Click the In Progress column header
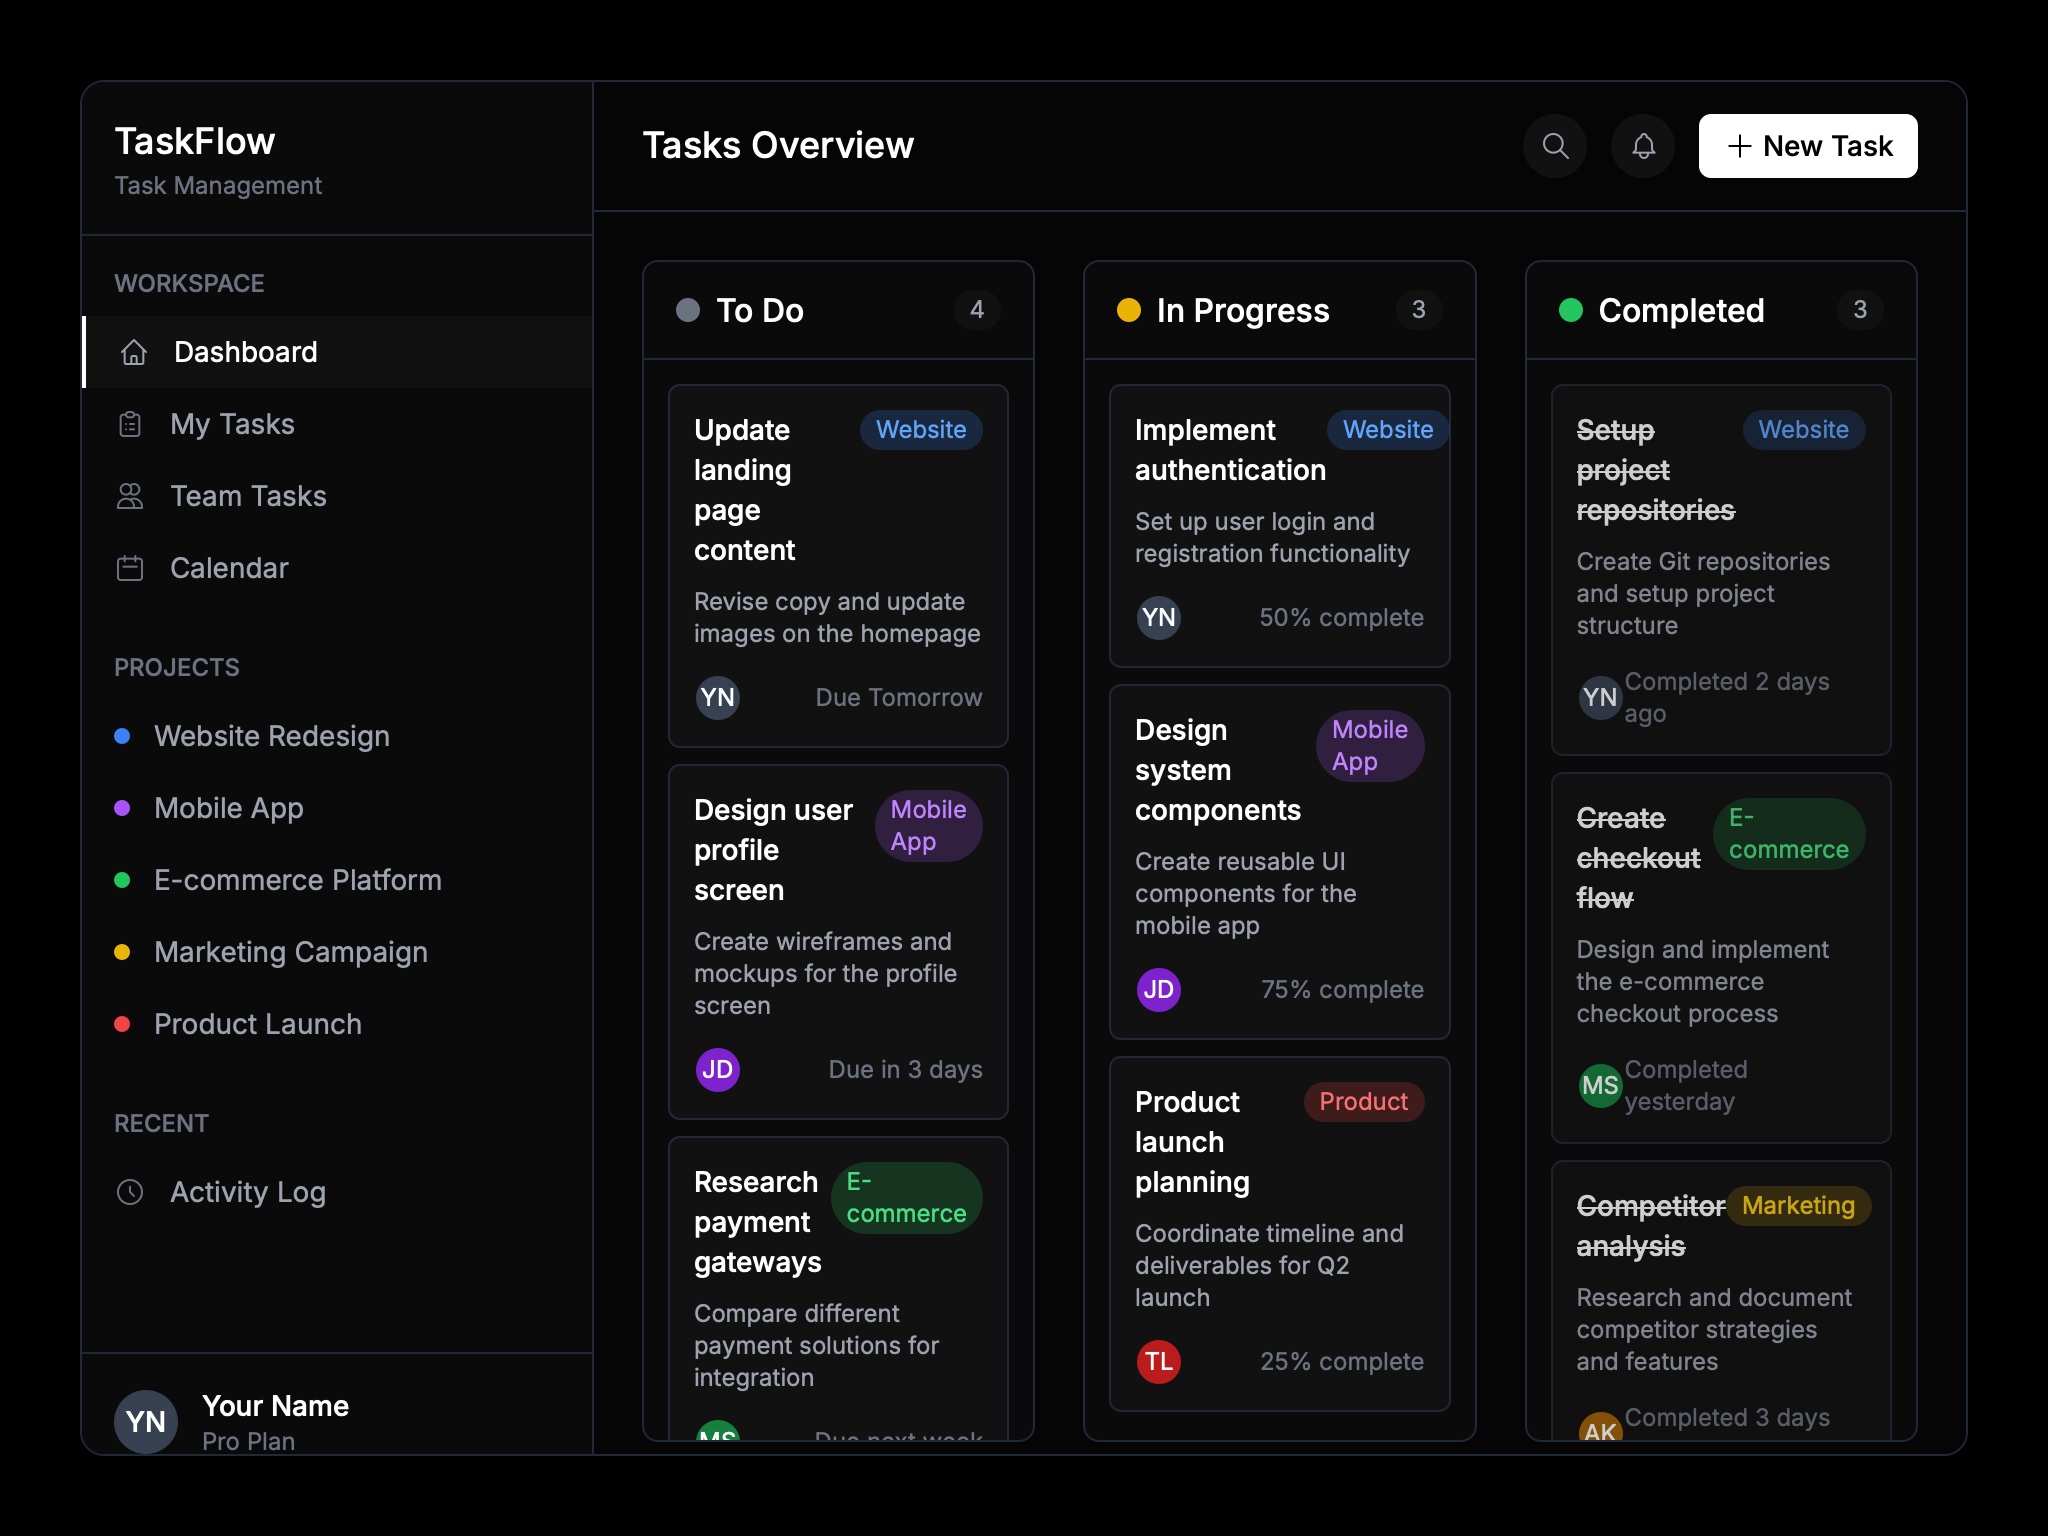Screen dimensions: 2048x1536 click(x=1280, y=310)
